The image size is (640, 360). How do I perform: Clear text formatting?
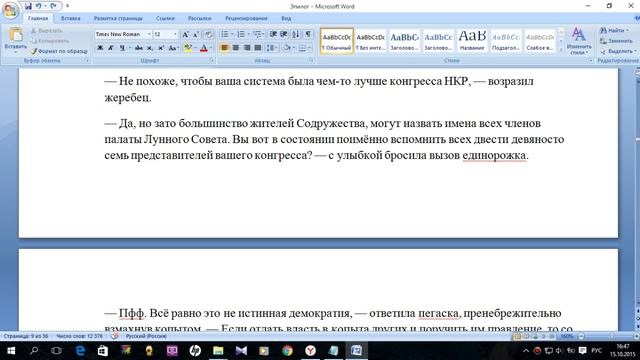(208, 34)
